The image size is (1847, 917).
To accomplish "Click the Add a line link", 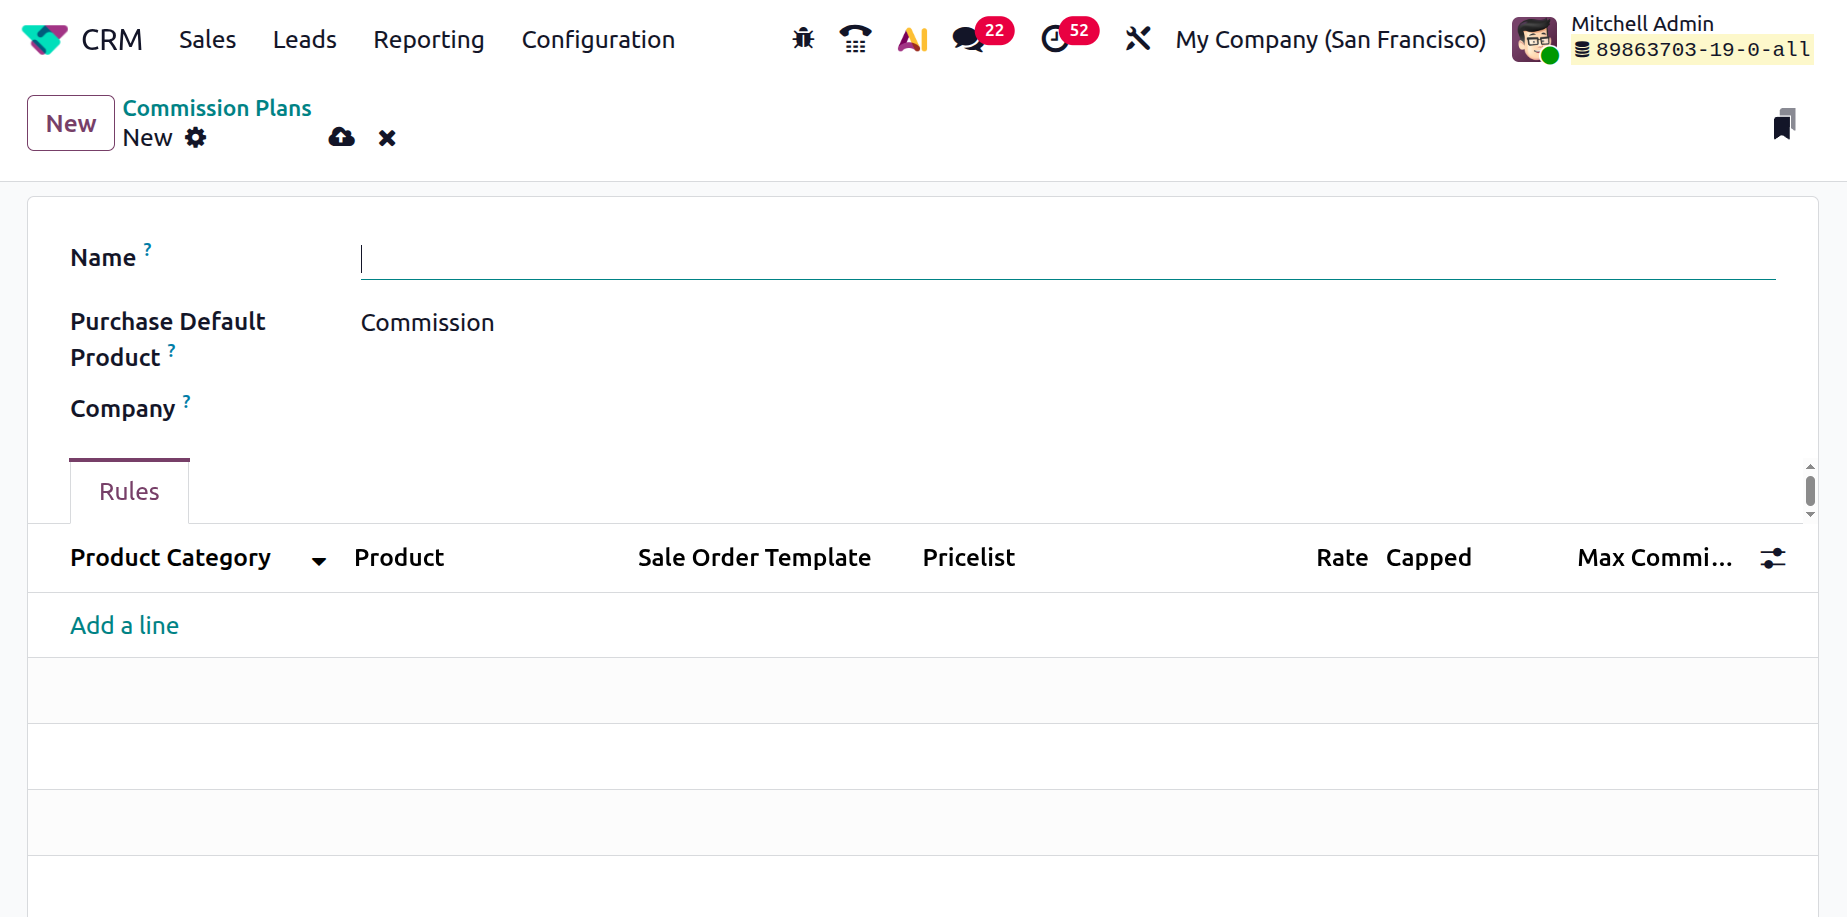I will coord(125,626).
